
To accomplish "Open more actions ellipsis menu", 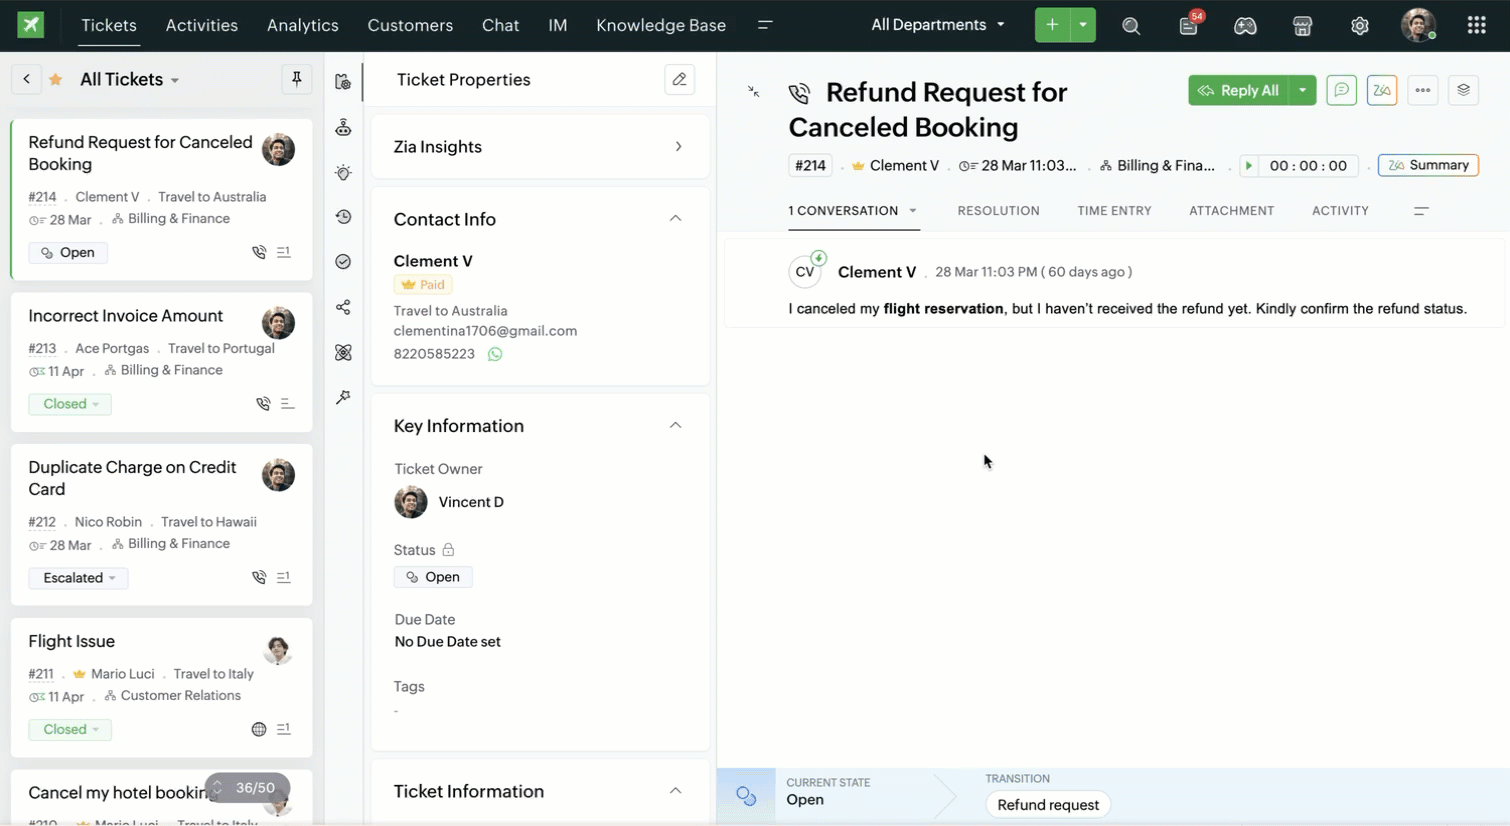I will (1422, 90).
